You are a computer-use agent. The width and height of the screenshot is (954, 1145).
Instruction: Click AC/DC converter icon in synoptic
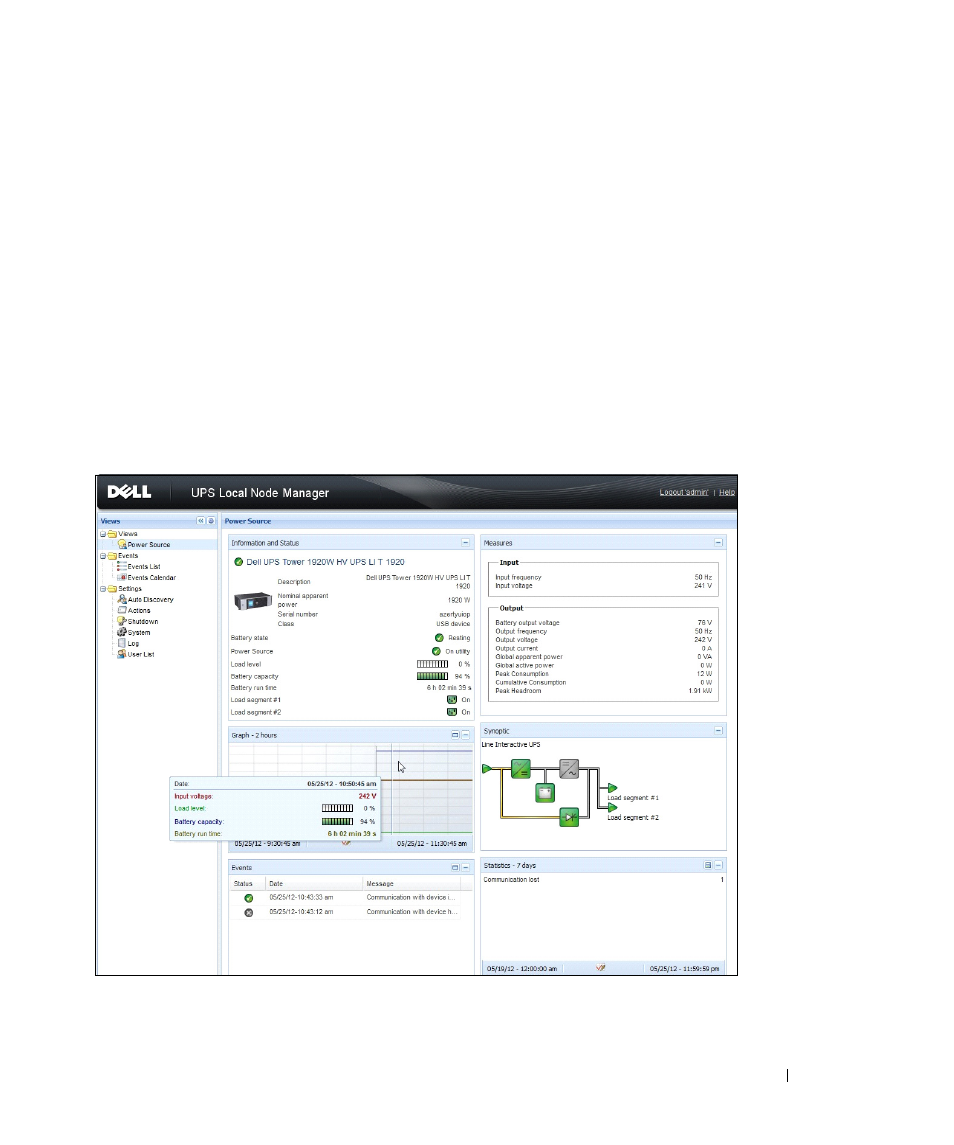(x=521, y=769)
